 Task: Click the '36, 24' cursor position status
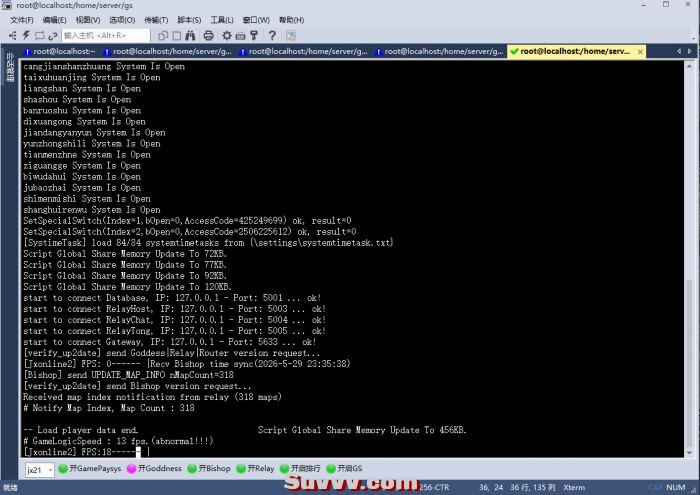(x=491, y=487)
